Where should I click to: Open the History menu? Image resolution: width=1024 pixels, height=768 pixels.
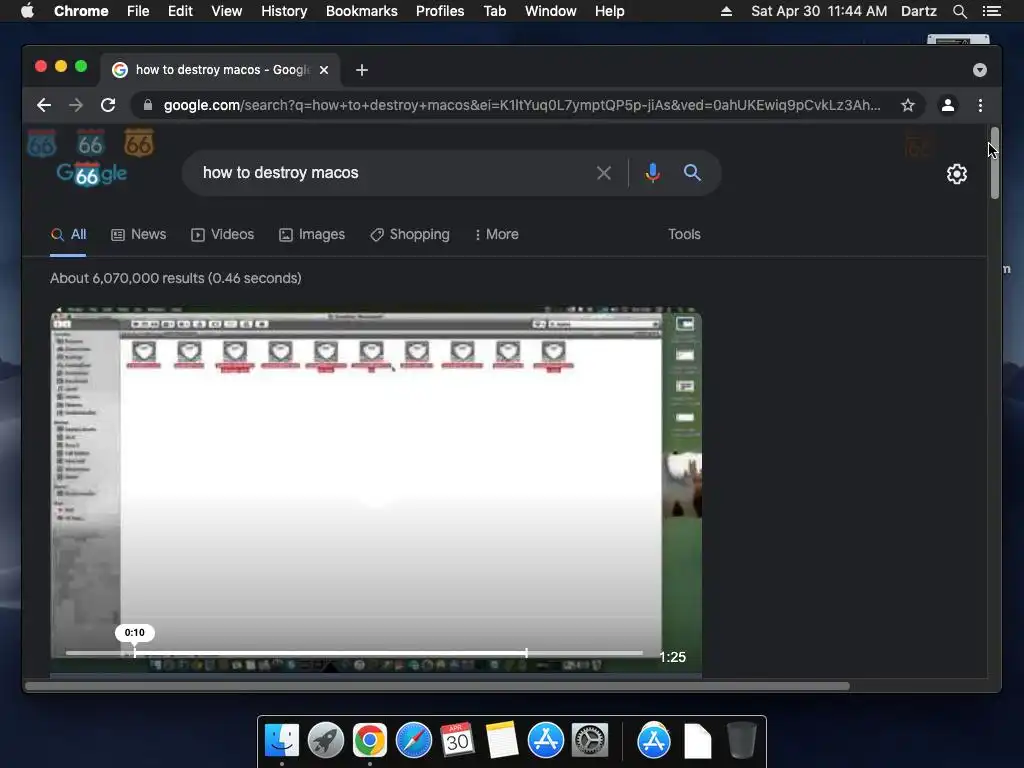[x=284, y=11]
